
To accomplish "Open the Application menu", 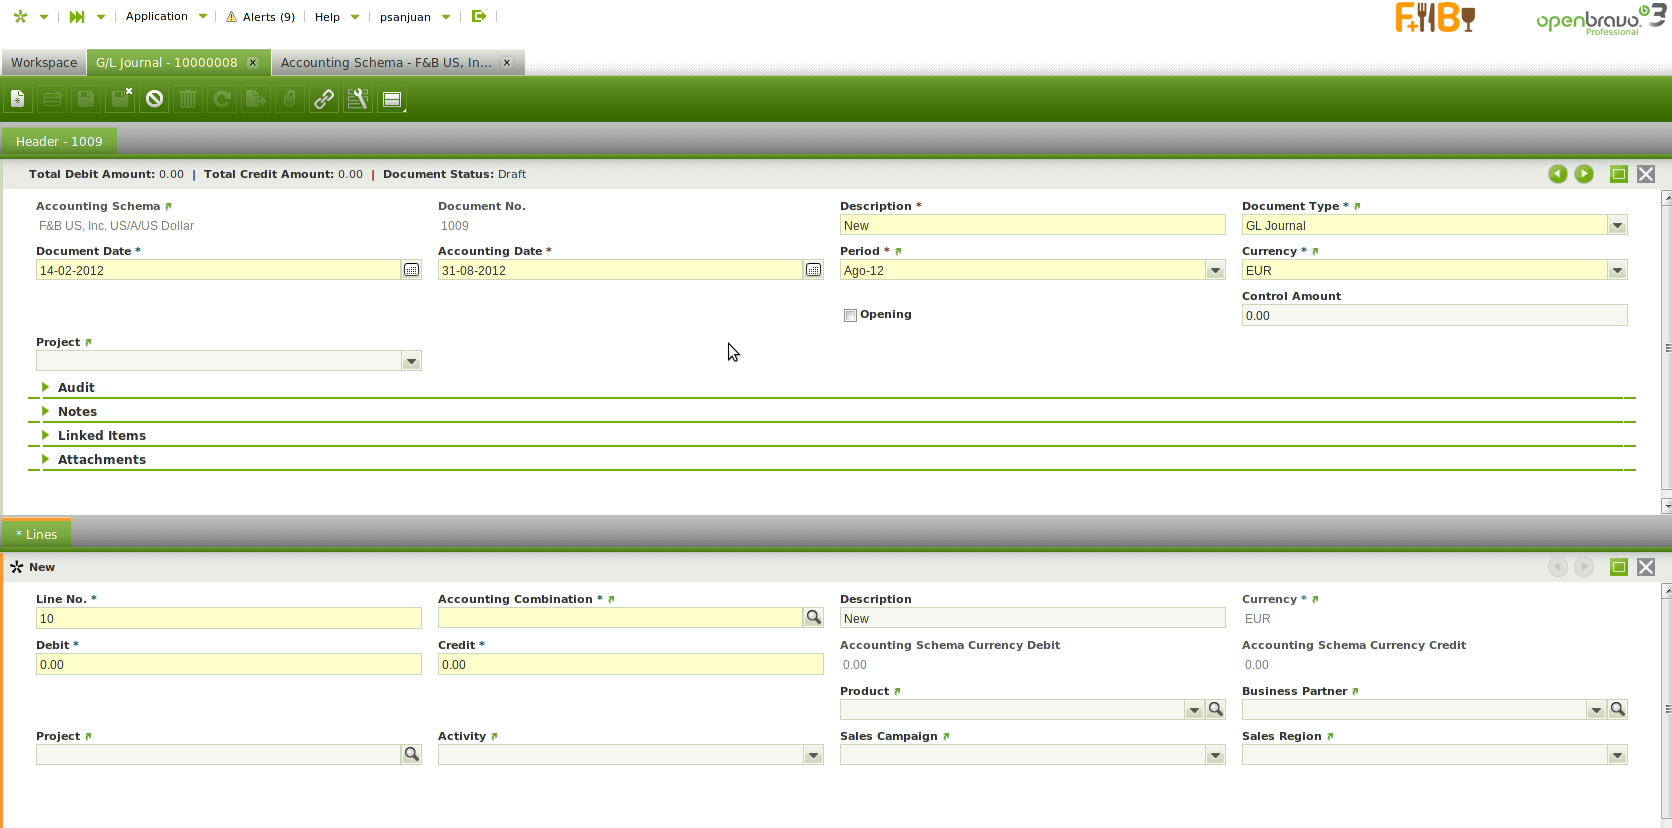I will 157,16.
